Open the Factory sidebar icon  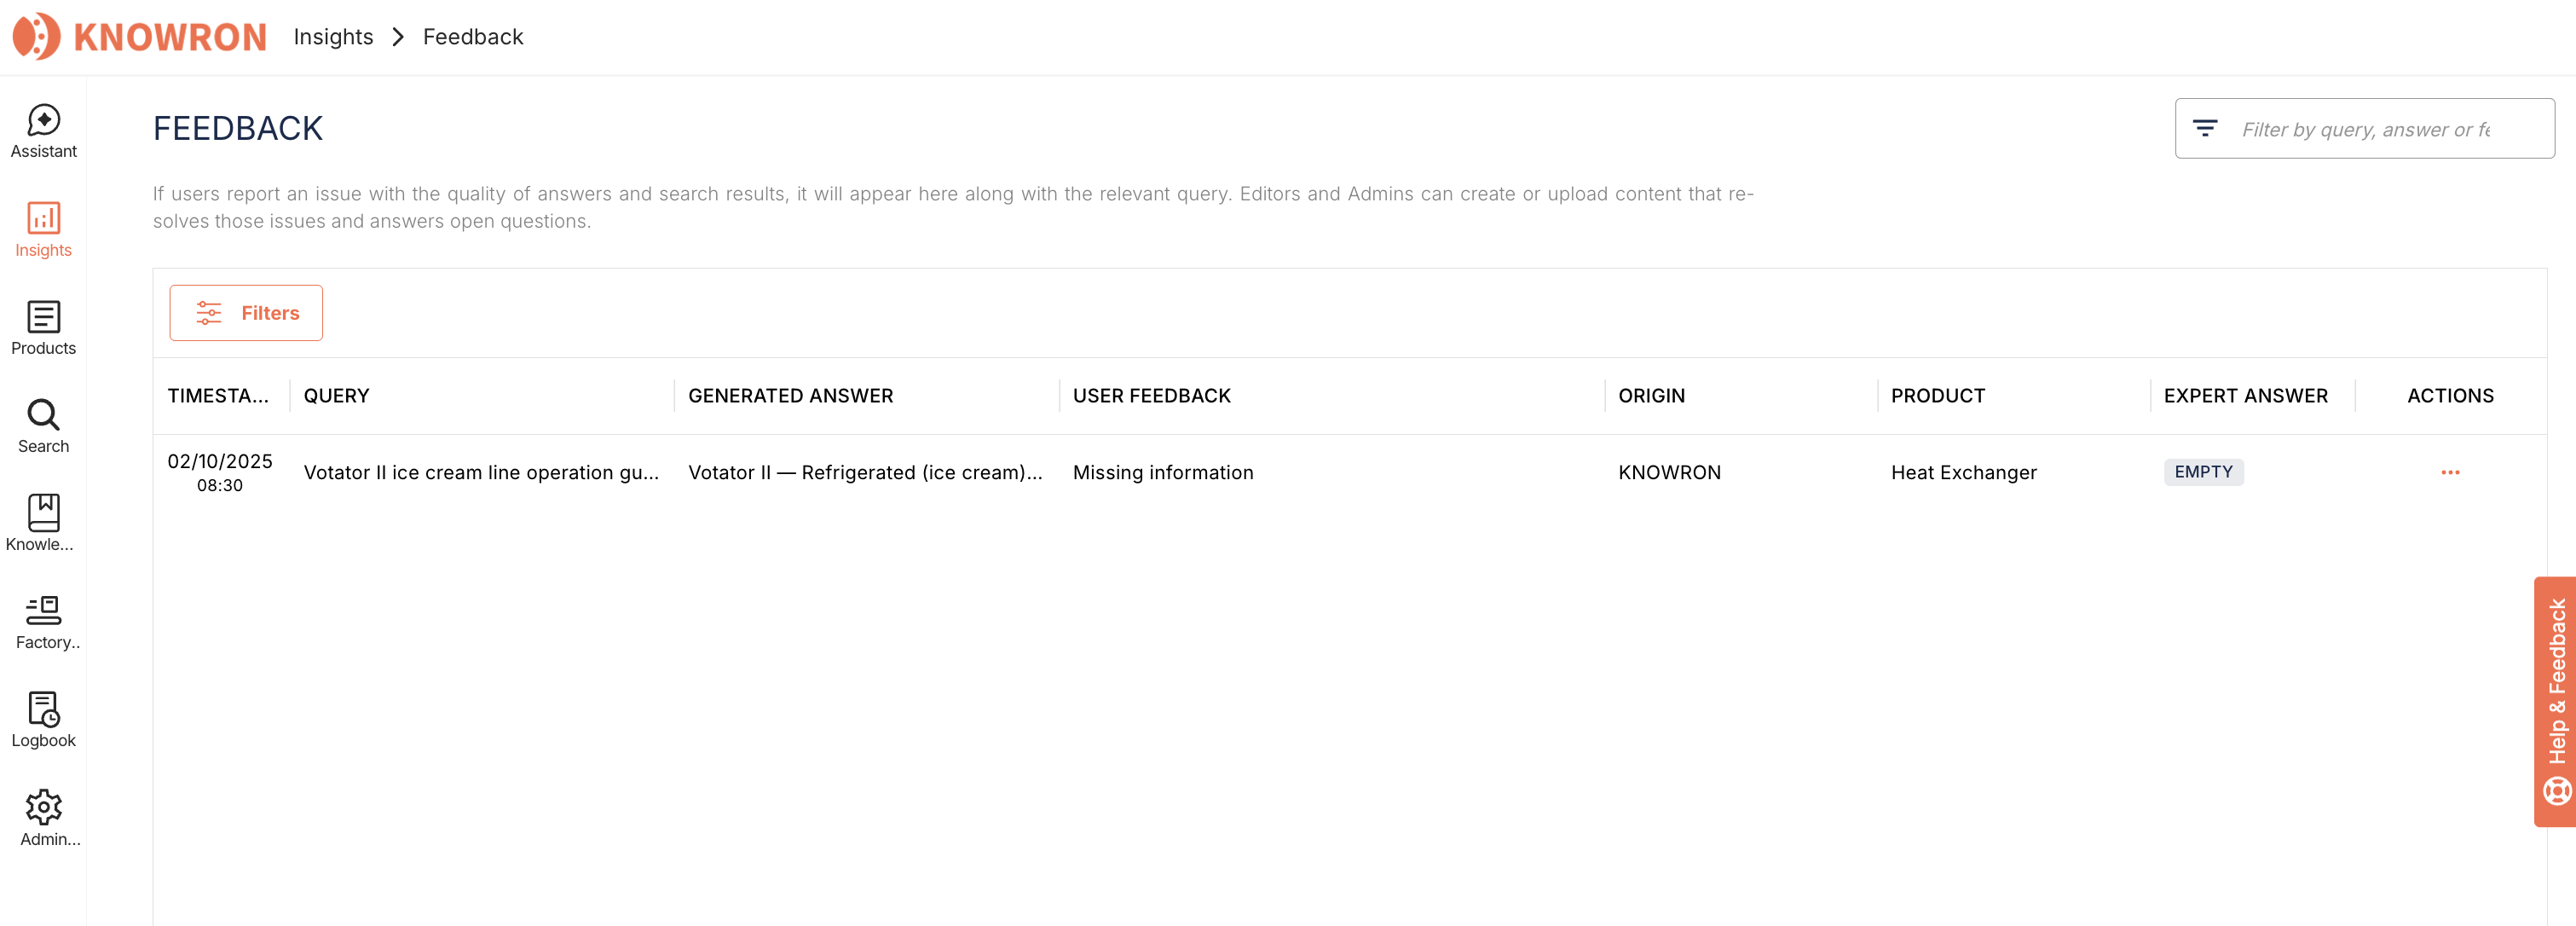pyautogui.click(x=43, y=610)
